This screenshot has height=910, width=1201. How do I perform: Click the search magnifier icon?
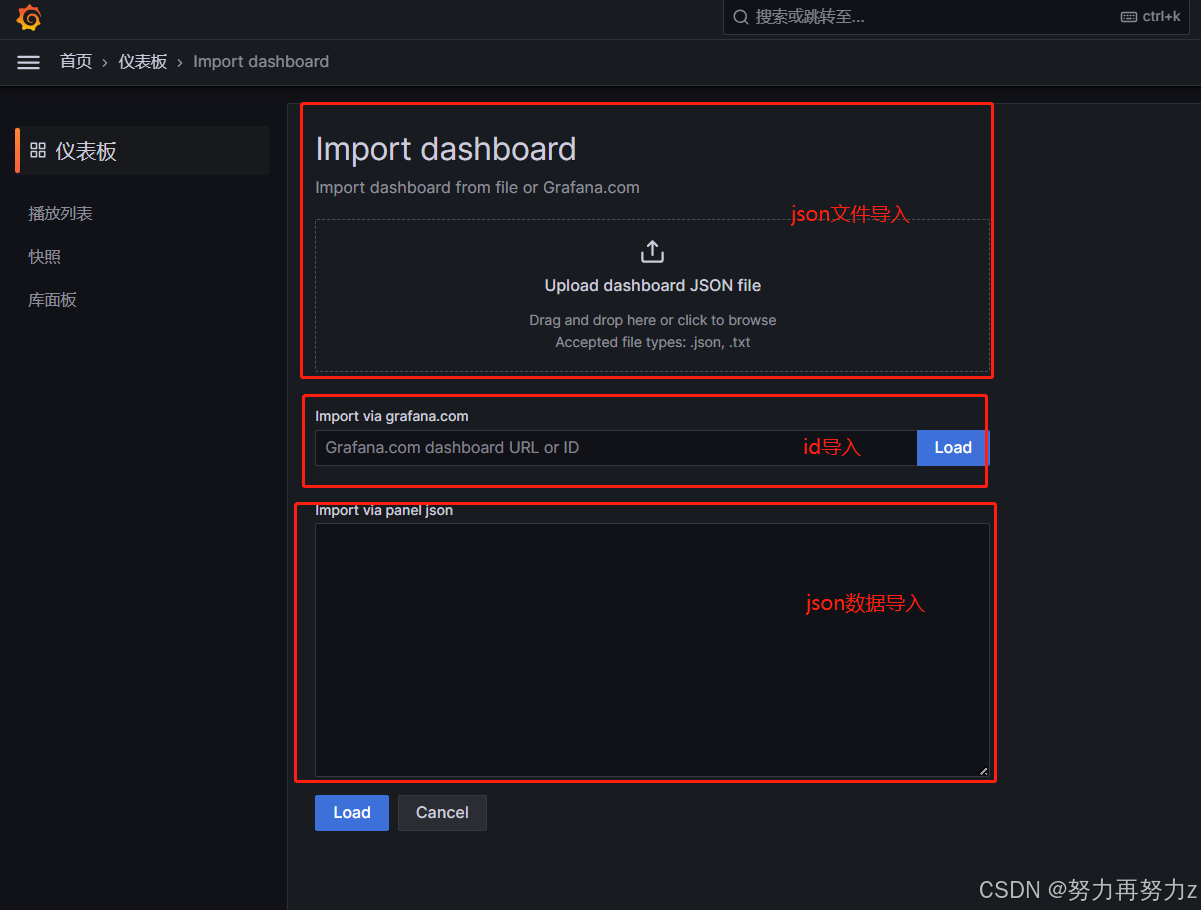coord(741,17)
